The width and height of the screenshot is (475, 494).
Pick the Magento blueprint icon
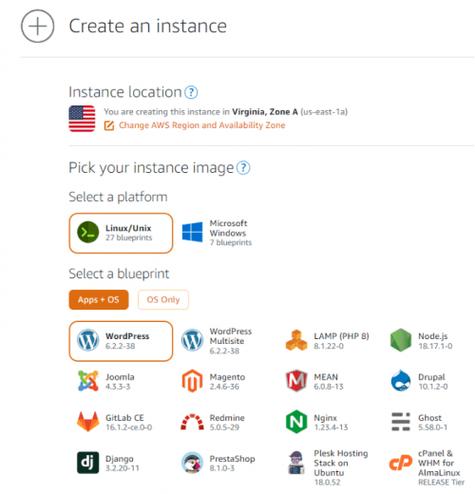[x=192, y=381]
